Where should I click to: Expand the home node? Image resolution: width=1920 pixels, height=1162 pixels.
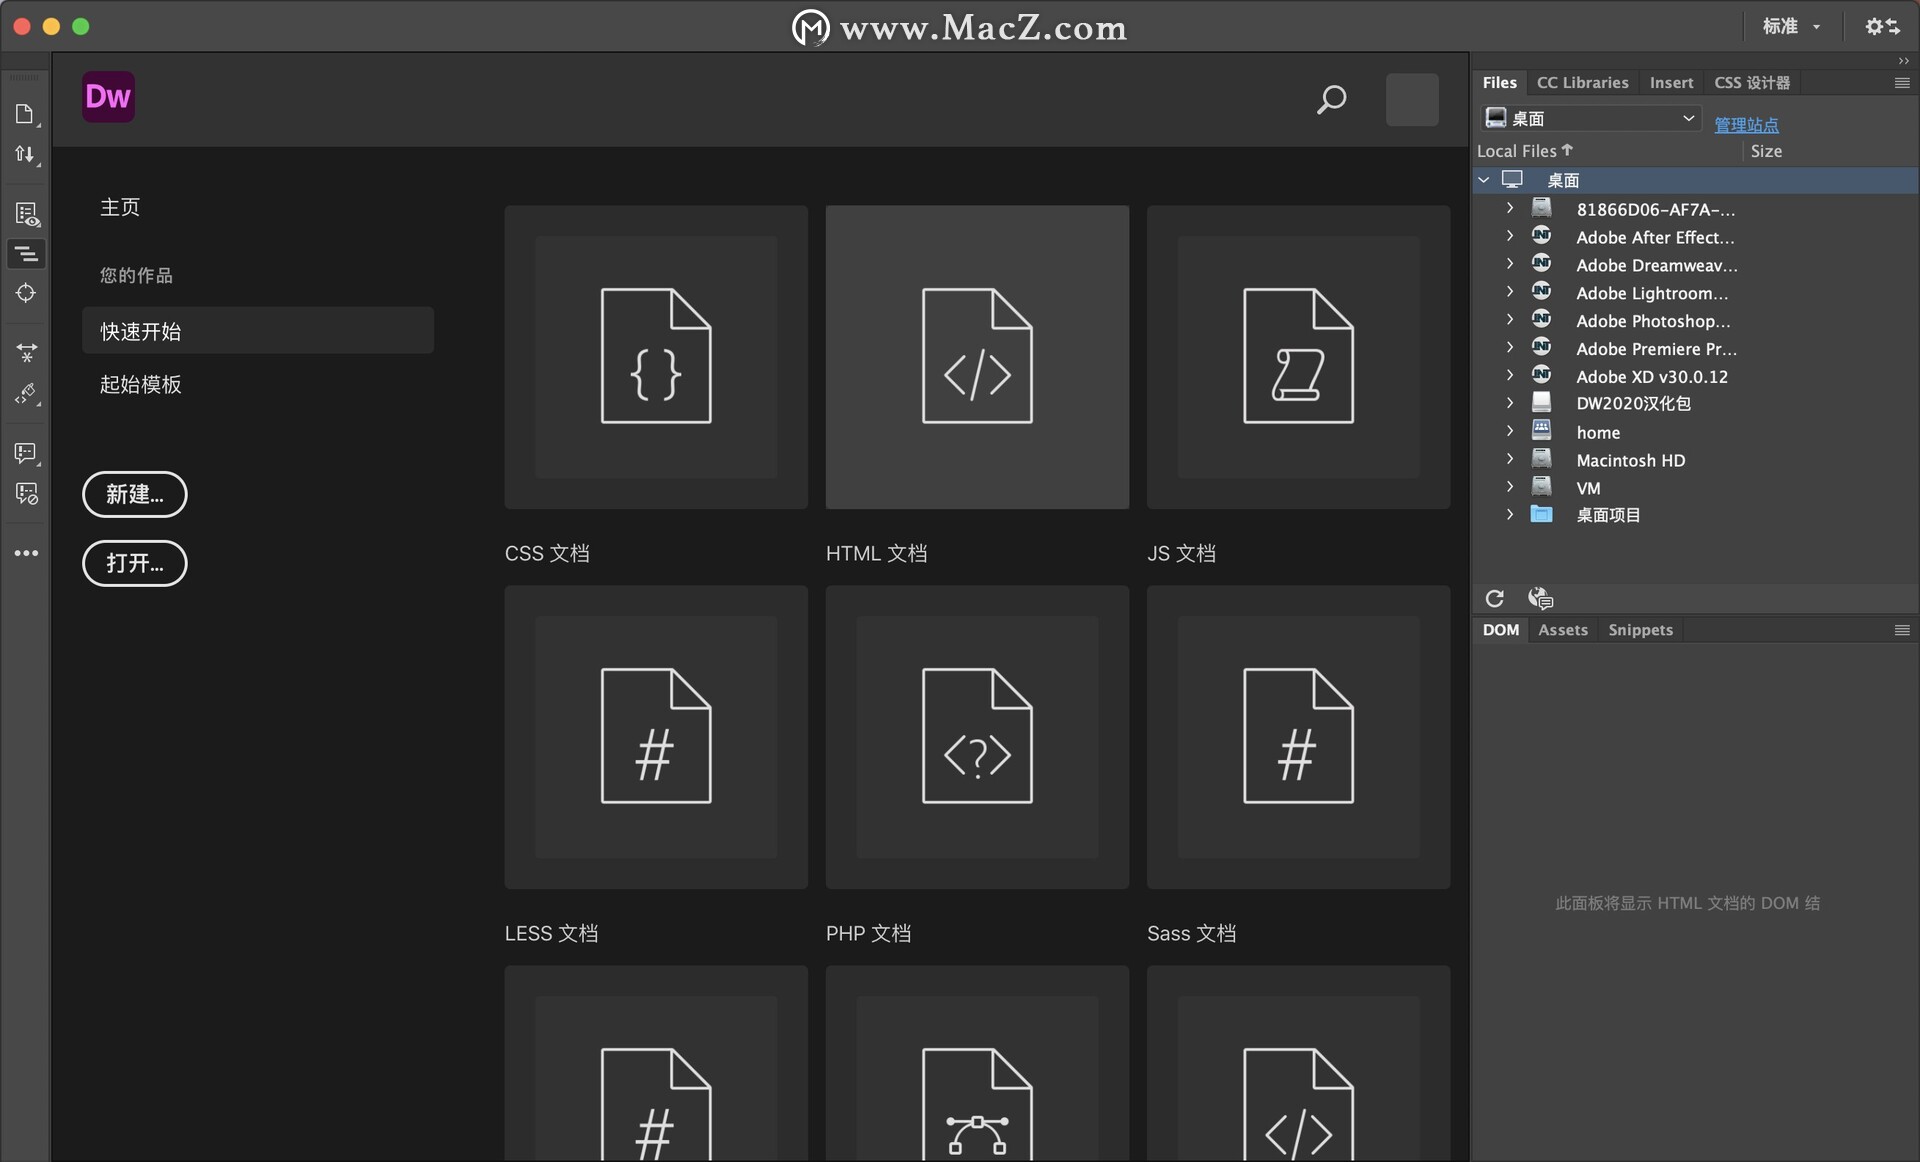click(x=1510, y=431)
